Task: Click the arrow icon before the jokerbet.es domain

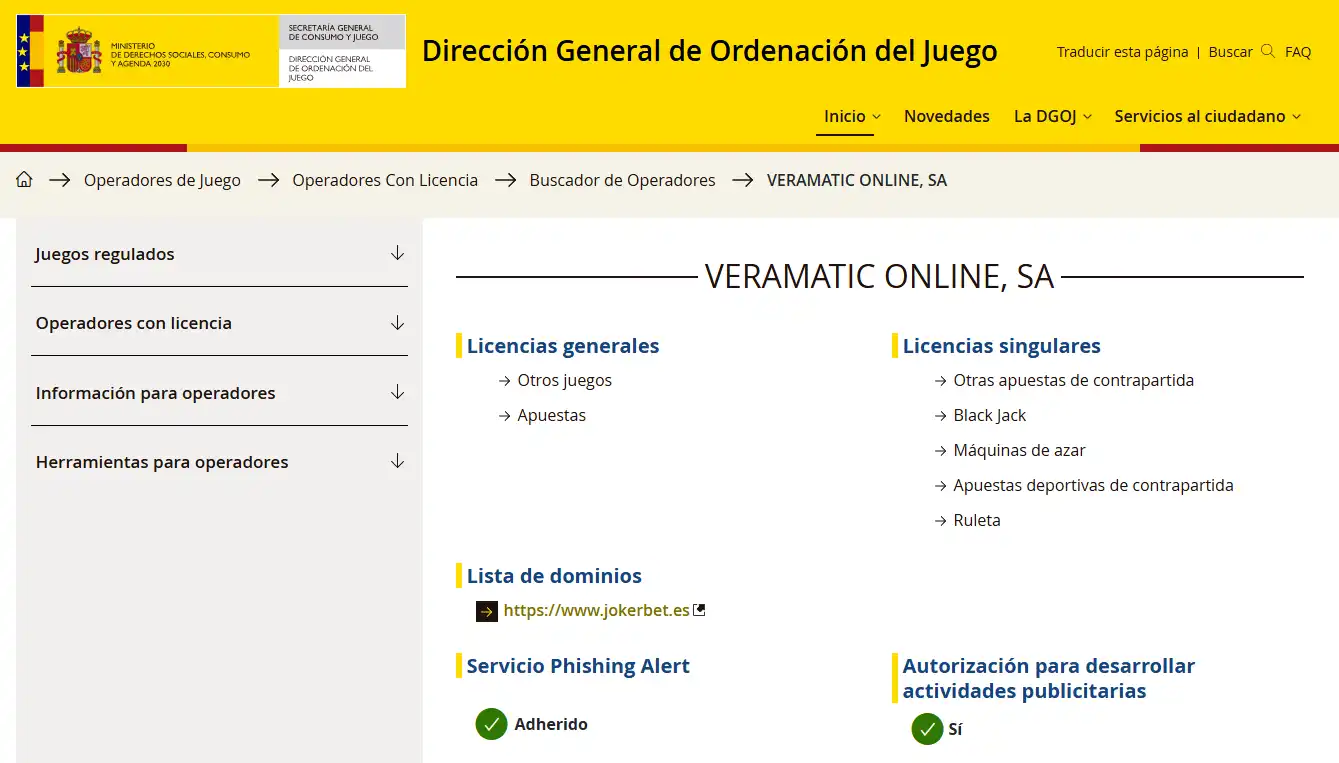Action: click(x=487, y=611)
